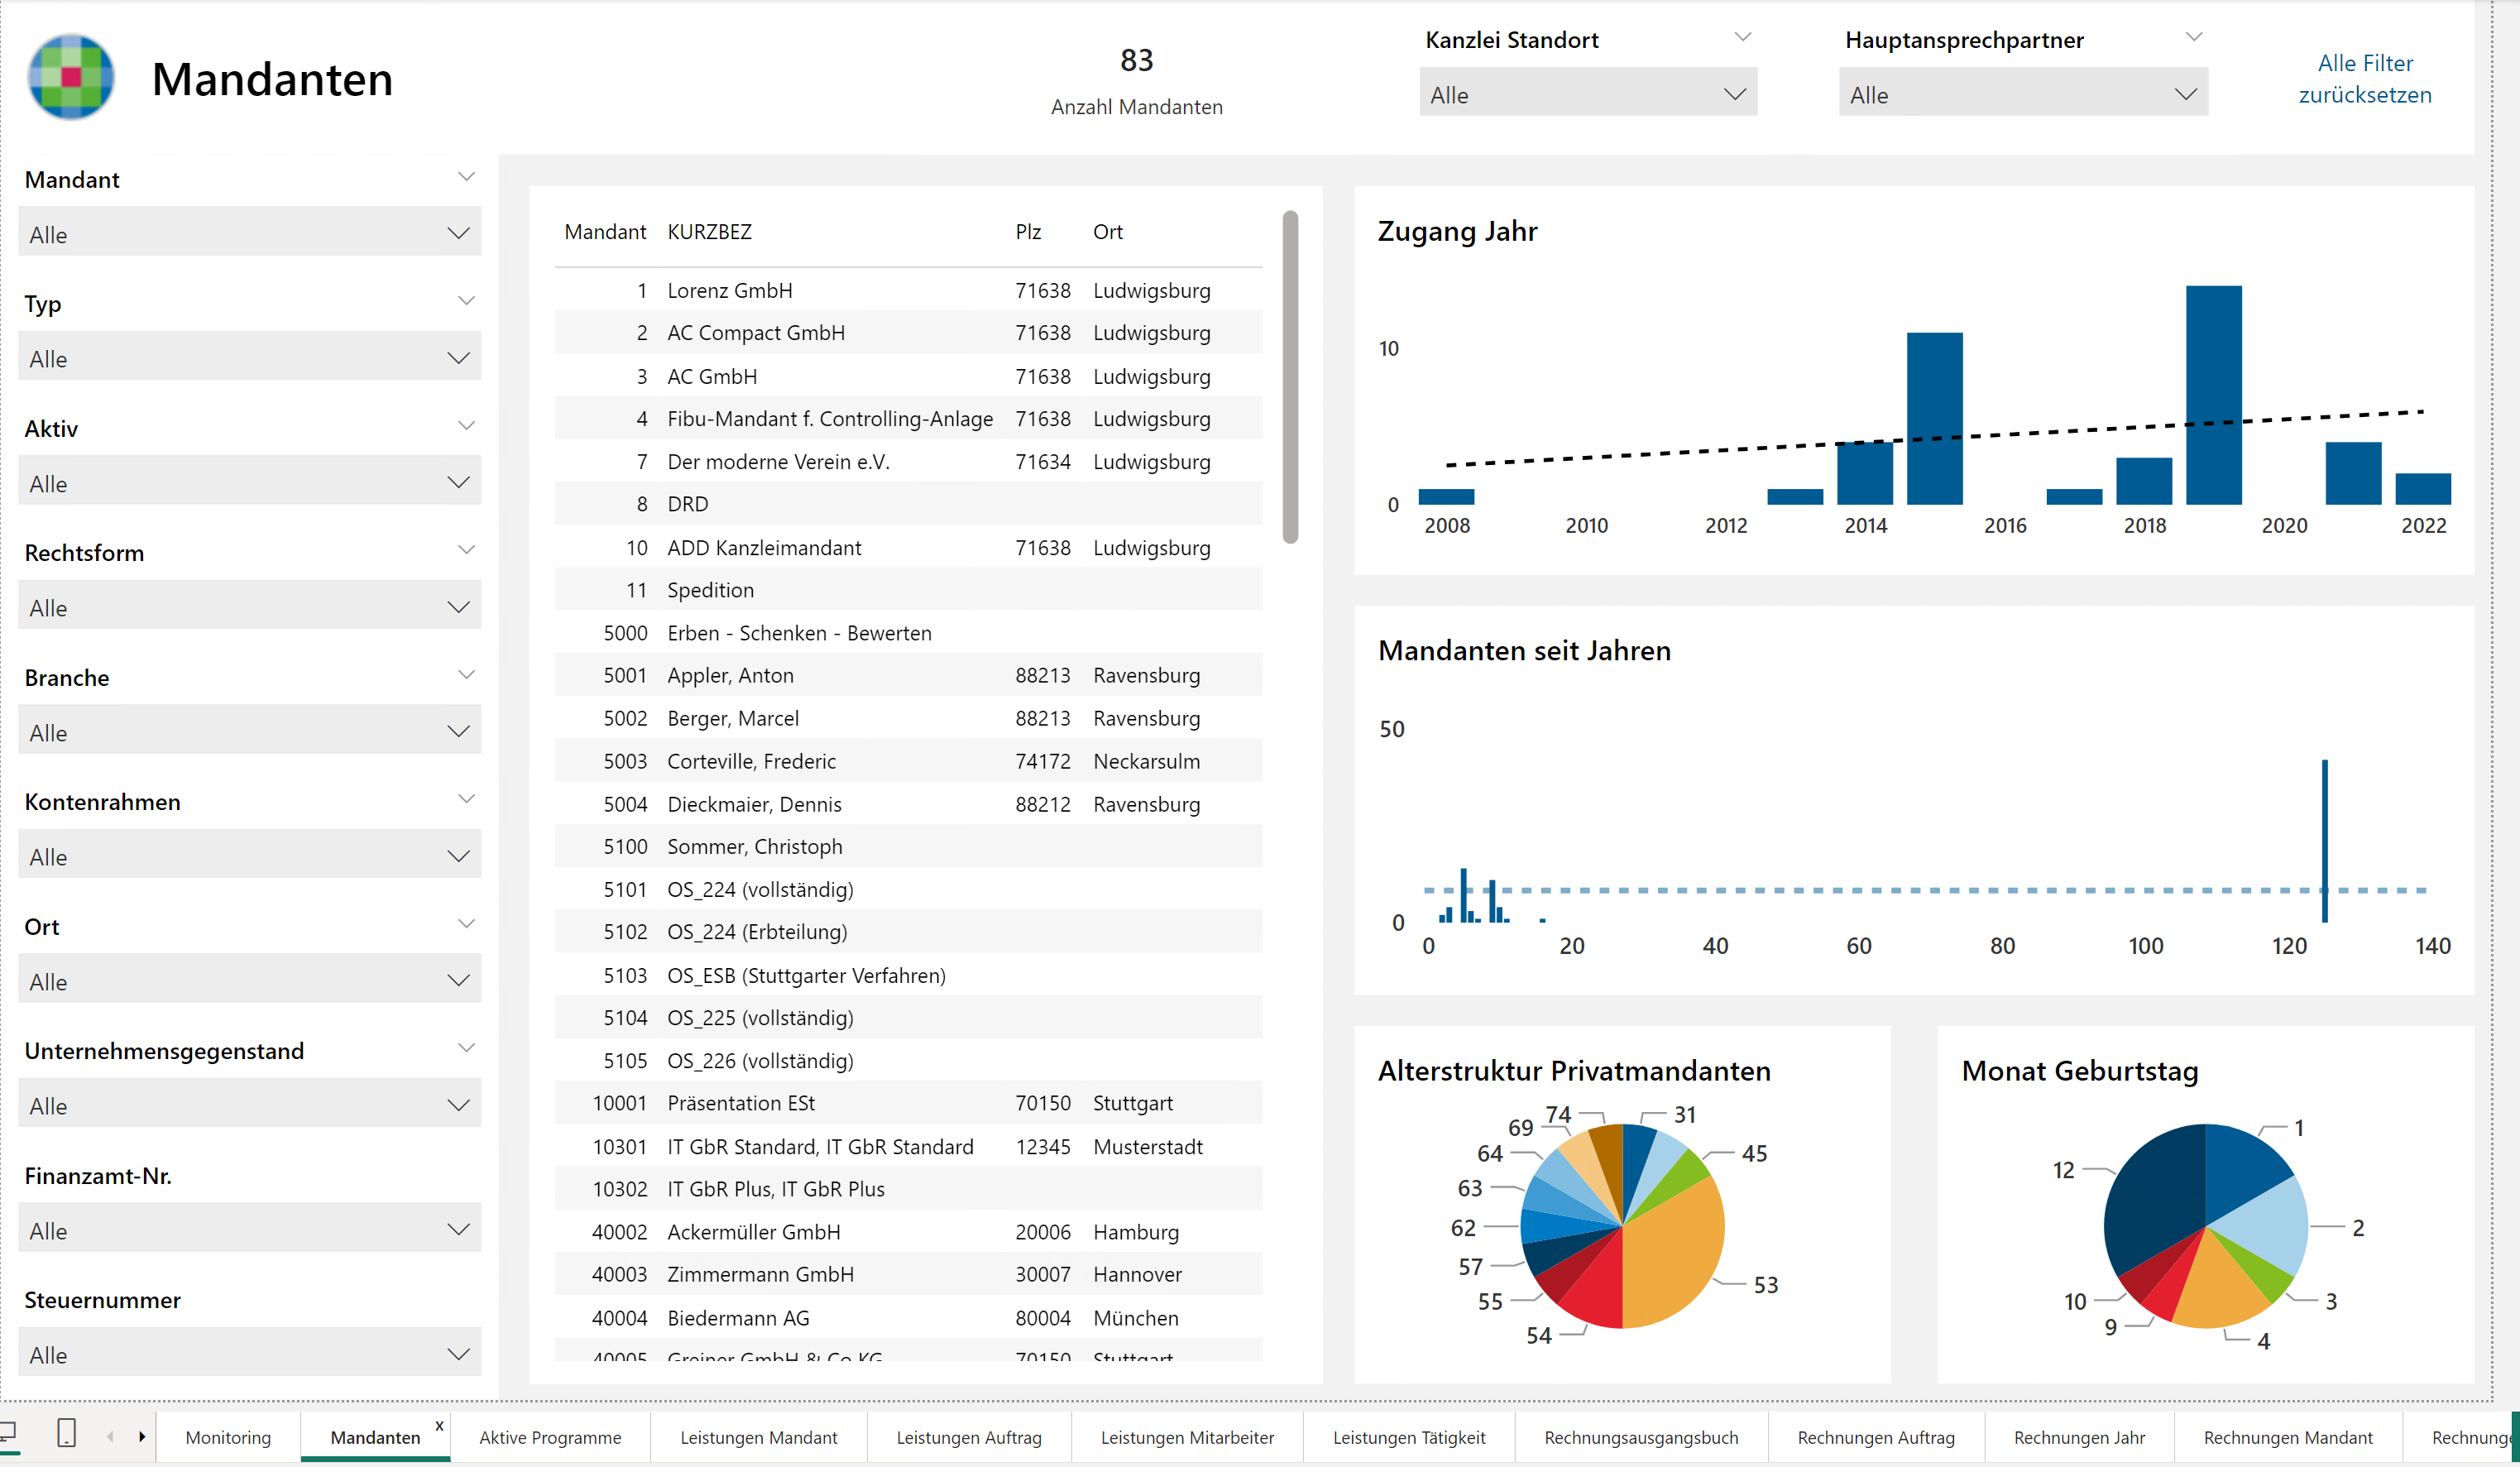The height and width of the screenshot is (1467, 2520).
Task: Collapse the Aktiv slicer header chevron
Action: pos(466,426)
